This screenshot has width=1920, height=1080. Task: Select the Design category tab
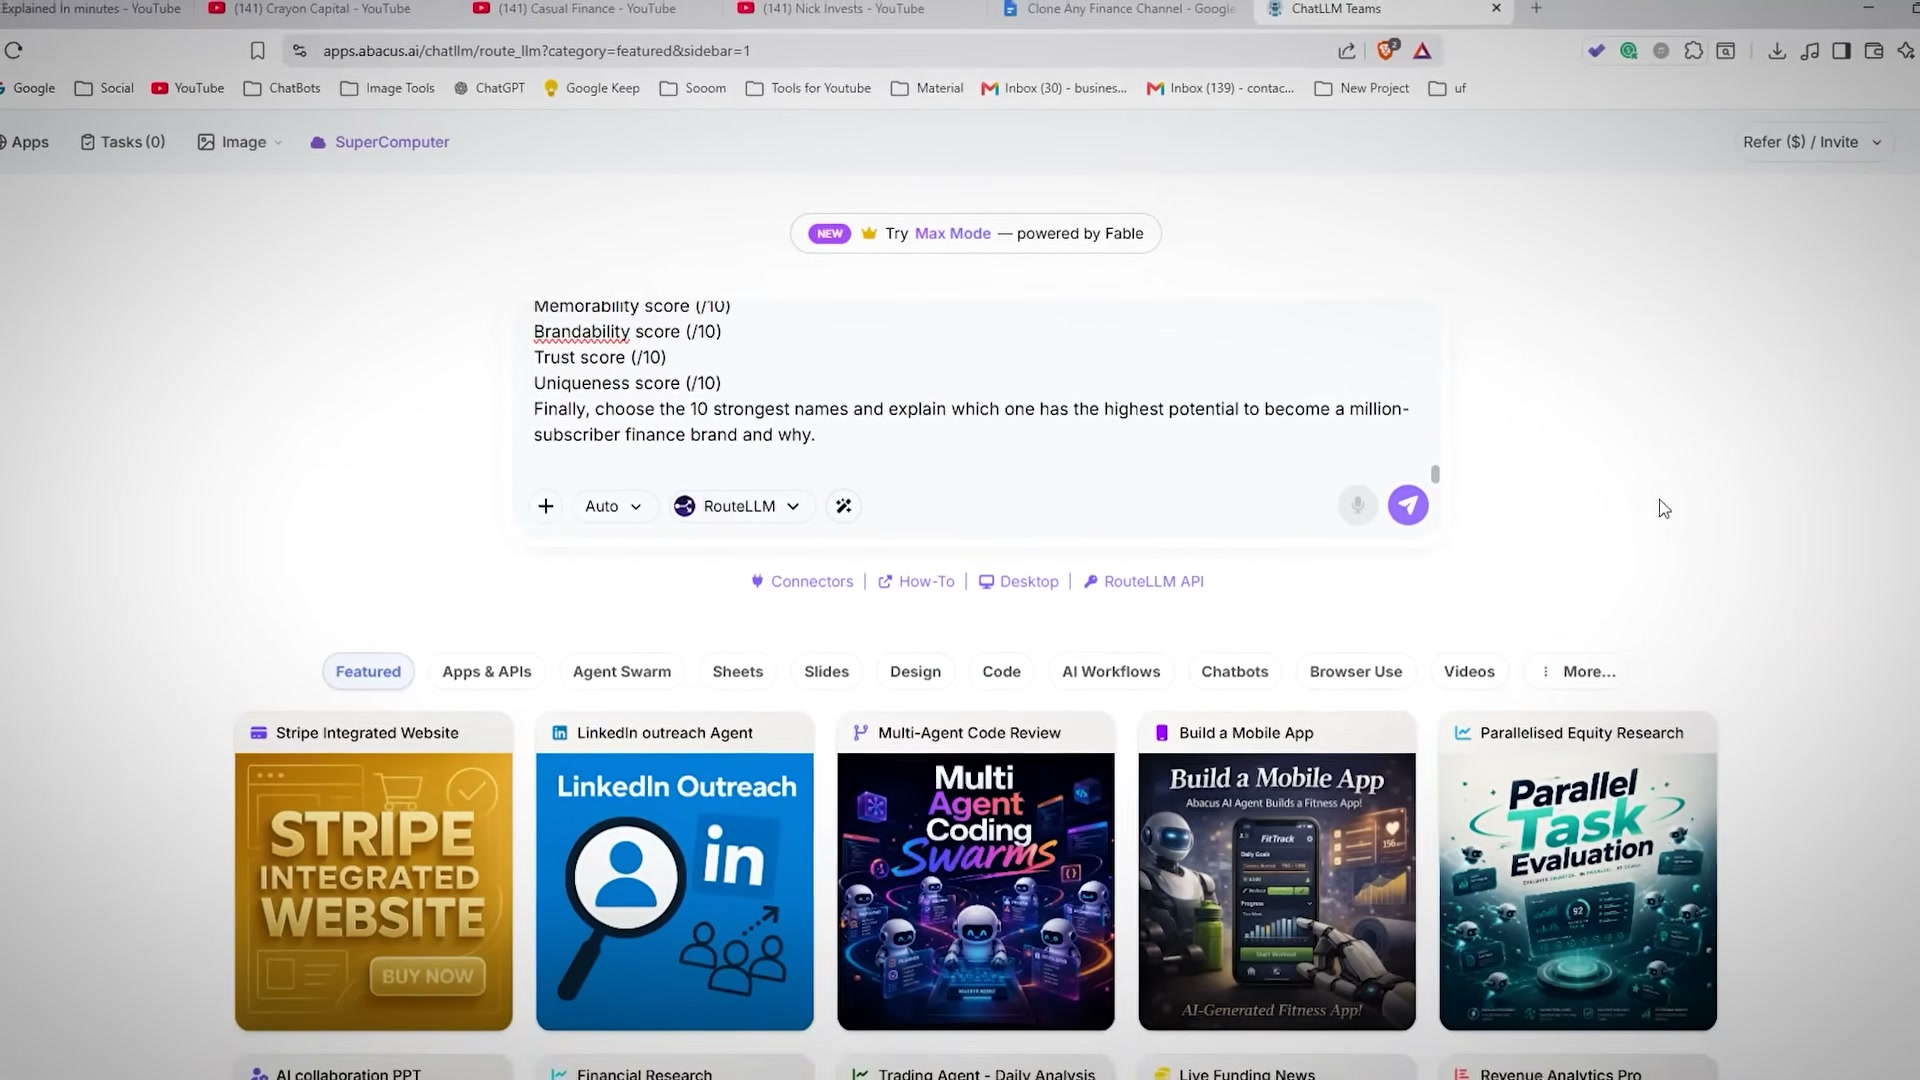click(x=916, y=672)
